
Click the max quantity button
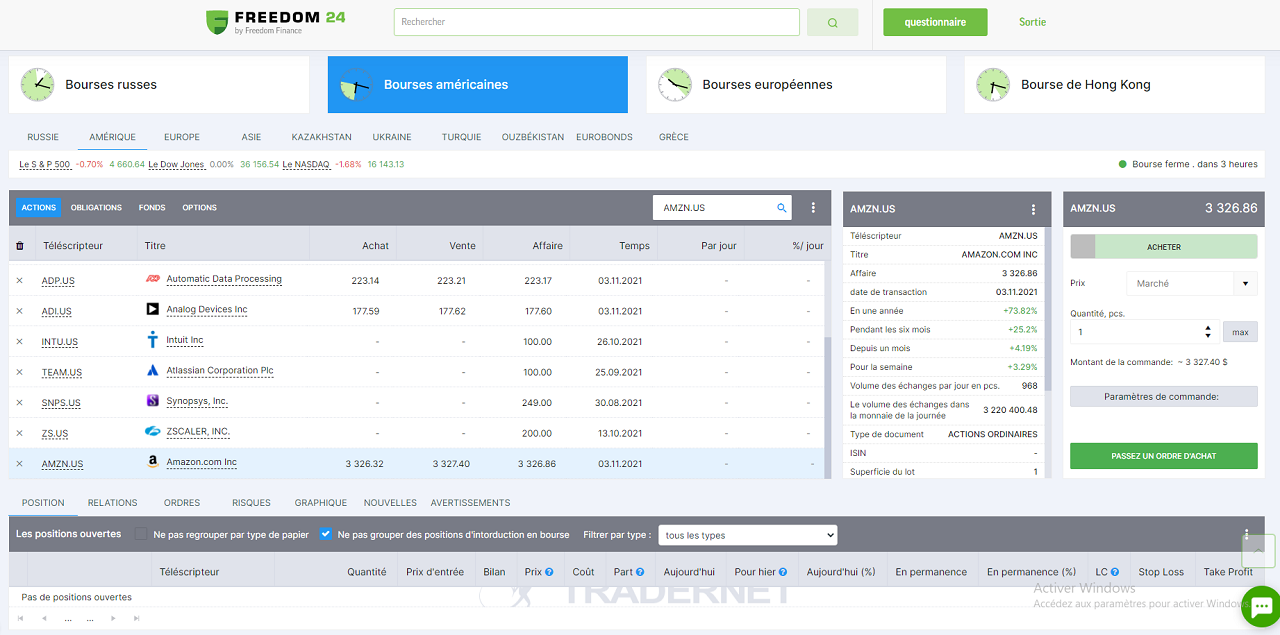(1240, 332)
